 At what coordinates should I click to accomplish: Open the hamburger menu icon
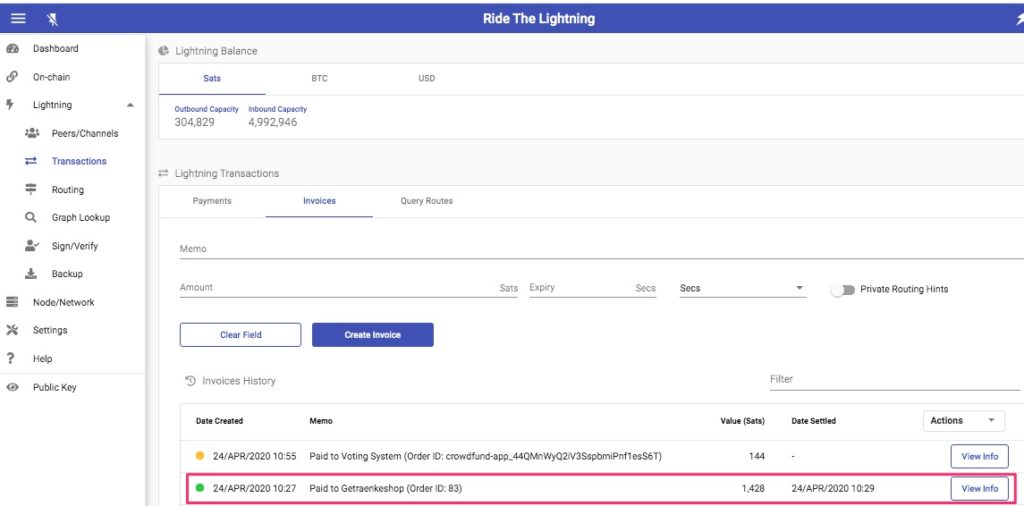point(18,19)
